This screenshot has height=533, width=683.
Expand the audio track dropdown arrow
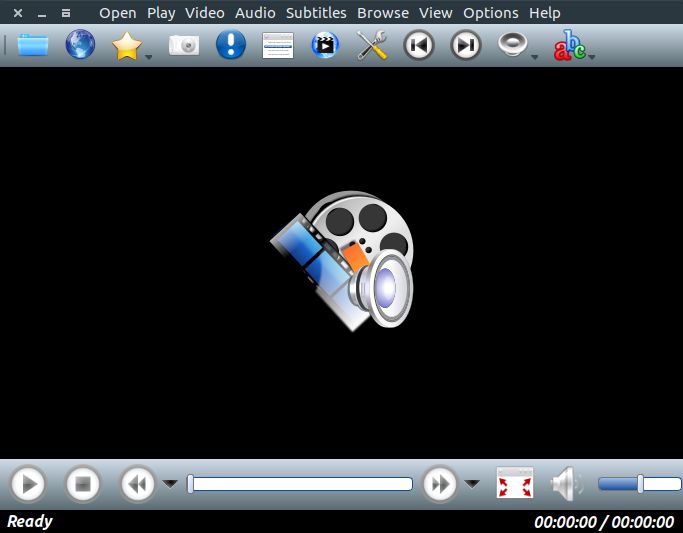pos(534,57)
